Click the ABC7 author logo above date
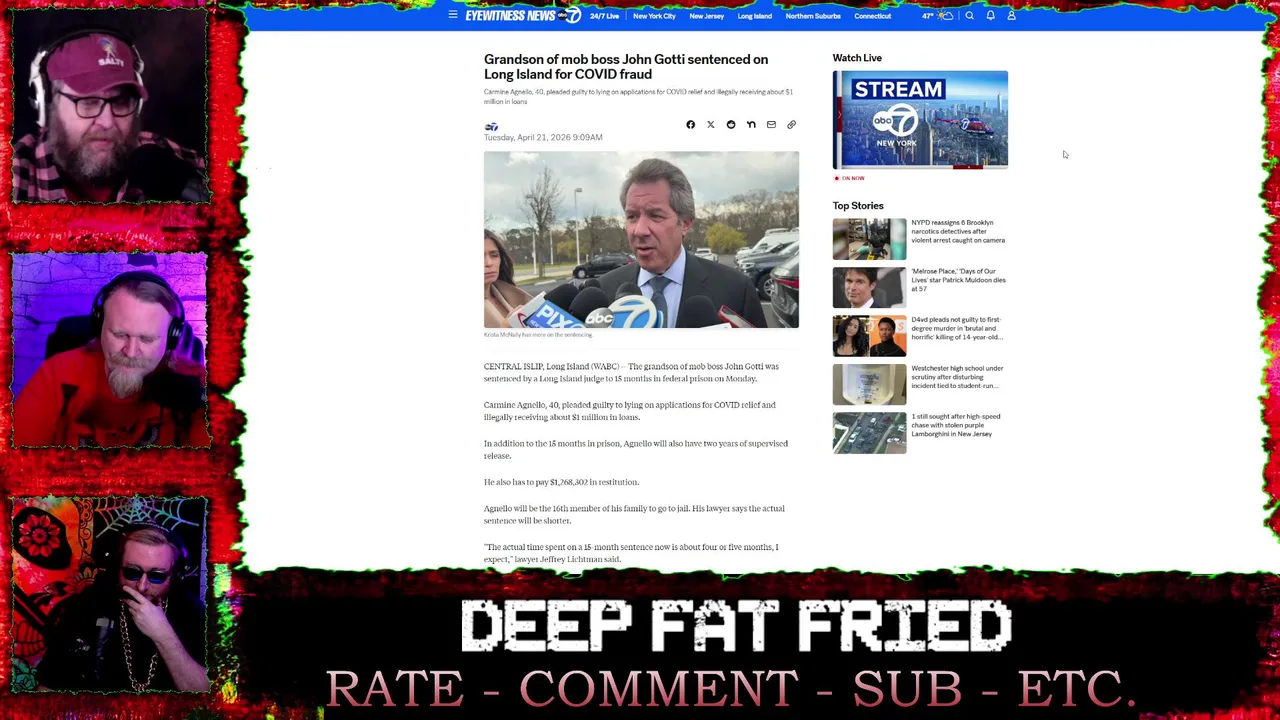Screen dimensions: 1280x720 tap(491, 127)
